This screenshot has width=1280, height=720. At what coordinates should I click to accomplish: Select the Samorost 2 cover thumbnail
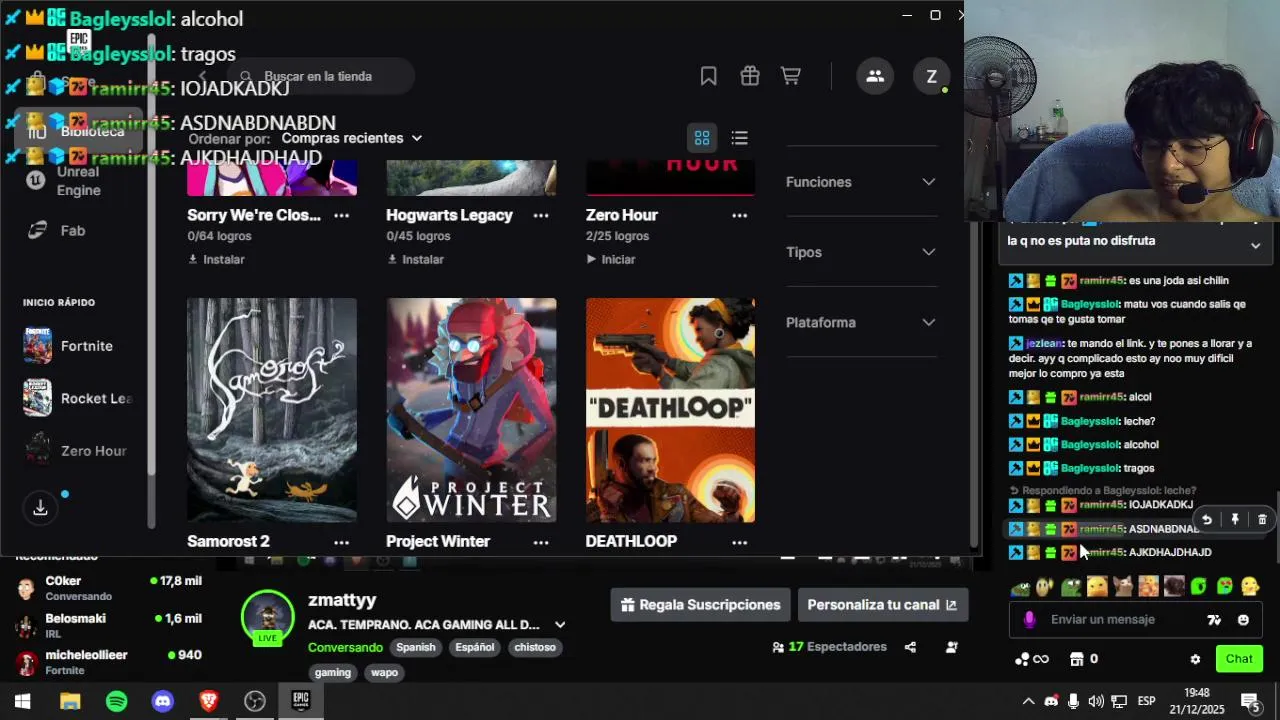pyautogui.click(x=272, y=410)
